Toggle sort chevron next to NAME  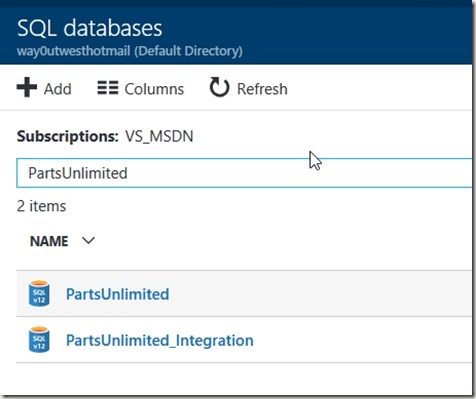[88, 241]
